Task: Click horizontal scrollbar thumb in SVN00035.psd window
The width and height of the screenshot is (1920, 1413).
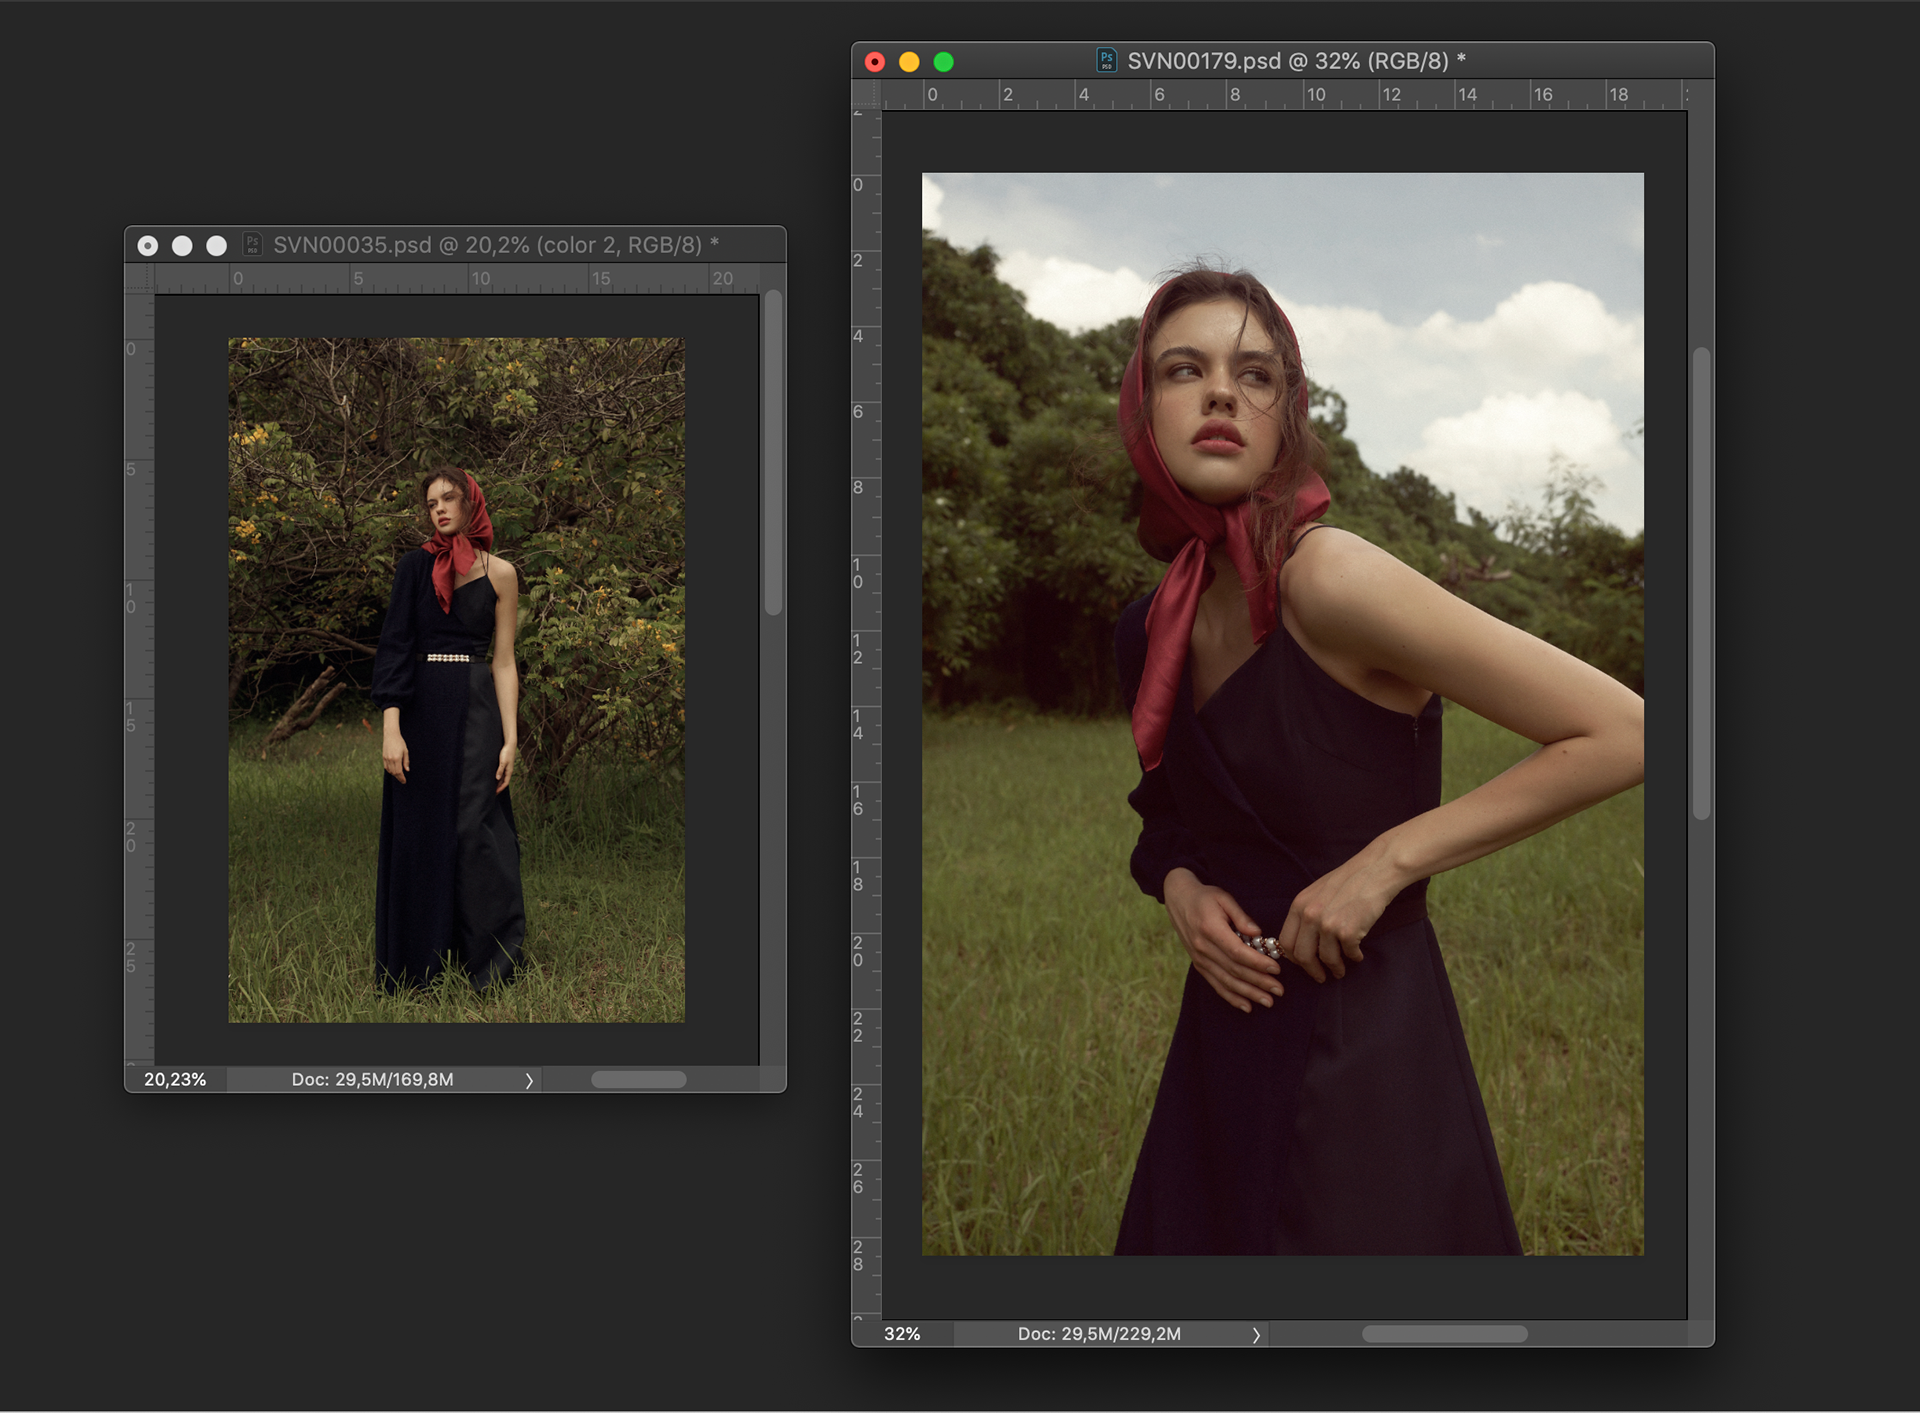Action: click(638, 1080)
